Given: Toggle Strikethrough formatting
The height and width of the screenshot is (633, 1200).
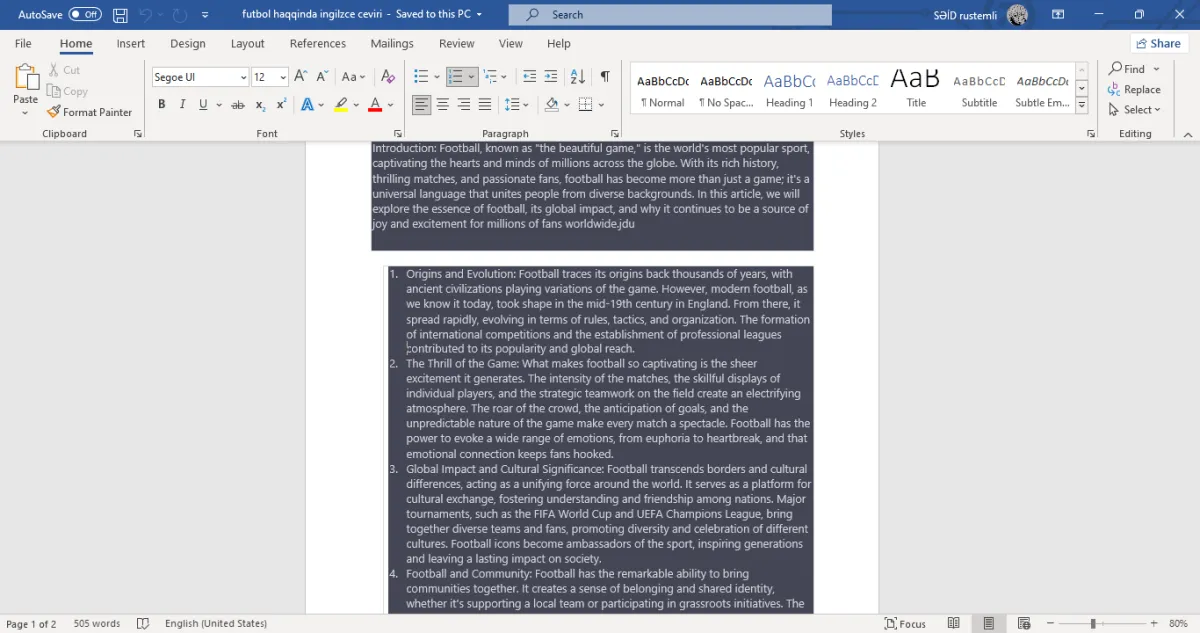Looking at the screenshot, I should 238,105.
